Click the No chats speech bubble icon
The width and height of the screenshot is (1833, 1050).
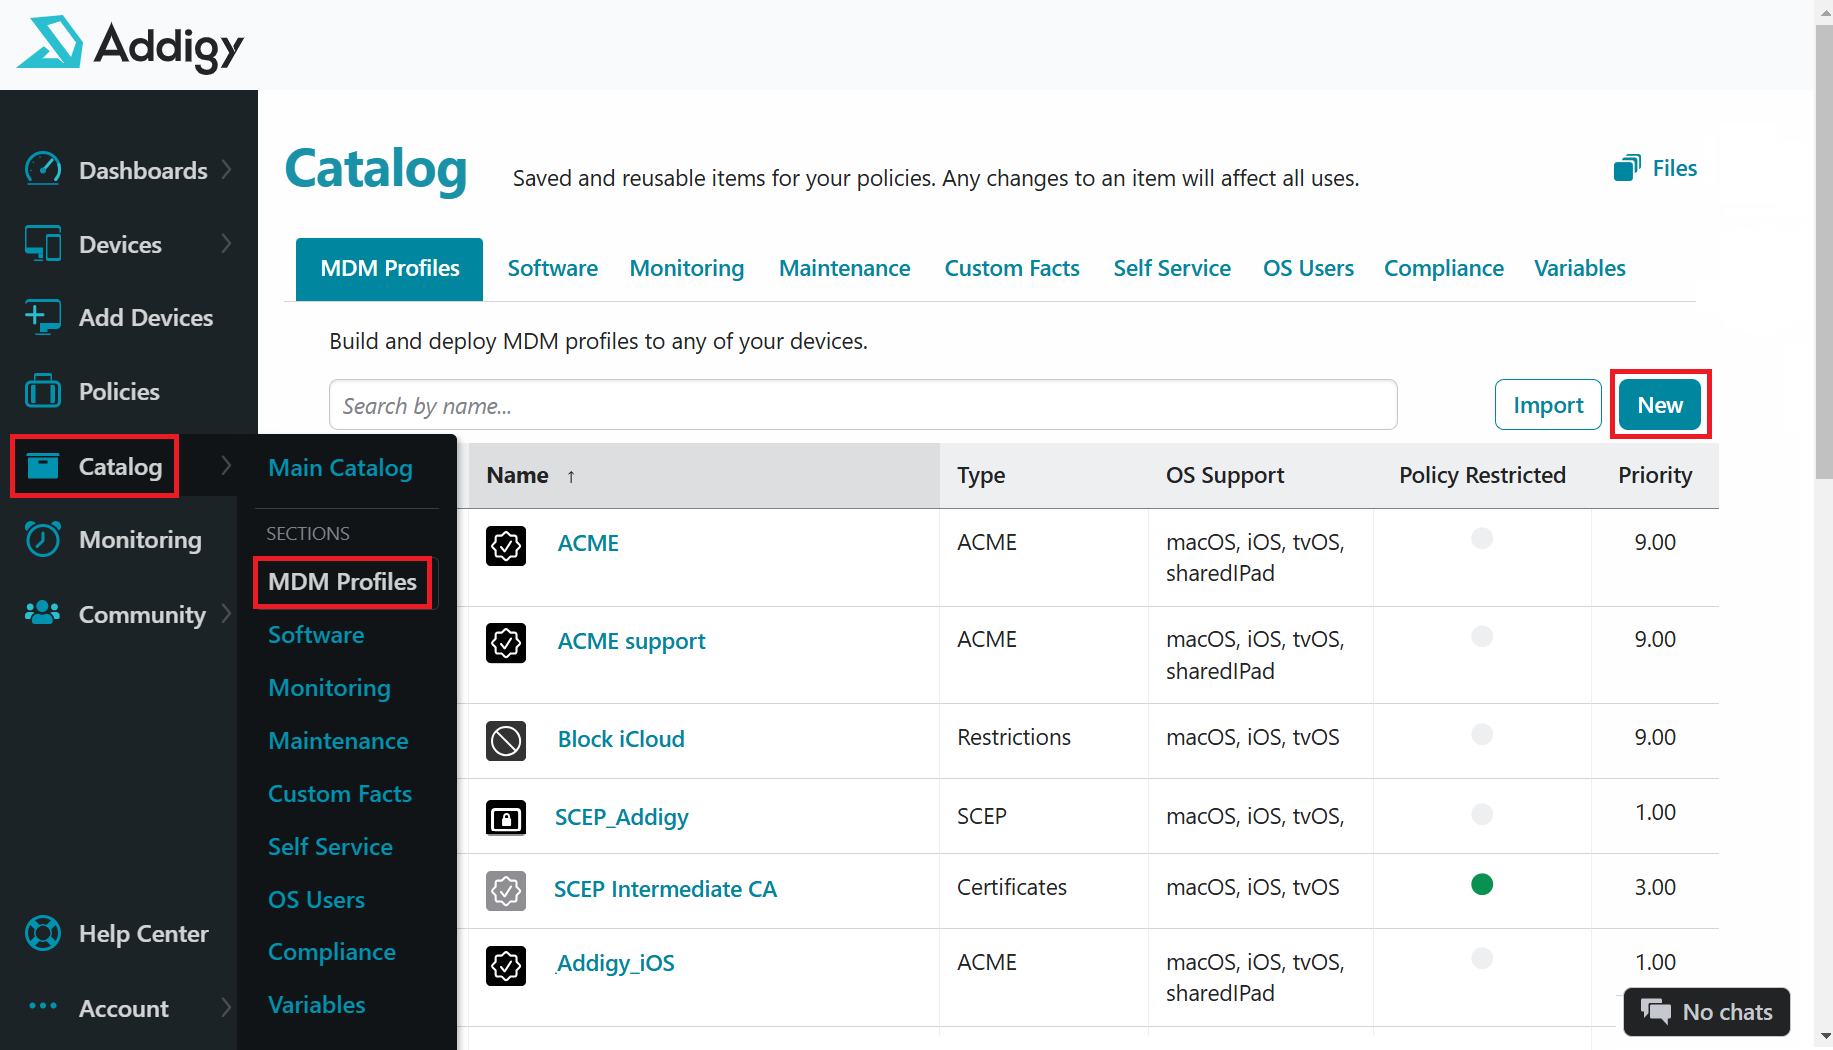click(1656, 1011)
